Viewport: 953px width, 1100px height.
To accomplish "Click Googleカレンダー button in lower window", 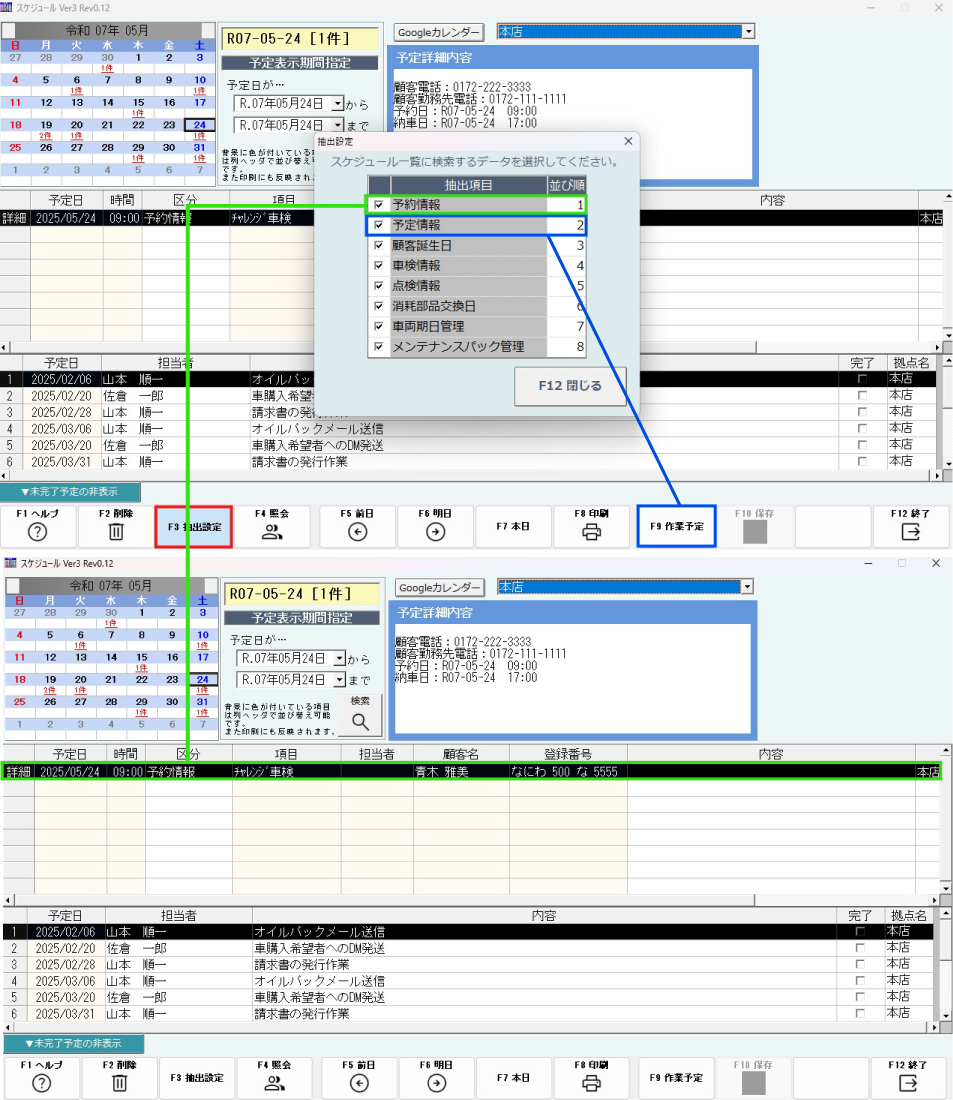I will tap(441, 588).
